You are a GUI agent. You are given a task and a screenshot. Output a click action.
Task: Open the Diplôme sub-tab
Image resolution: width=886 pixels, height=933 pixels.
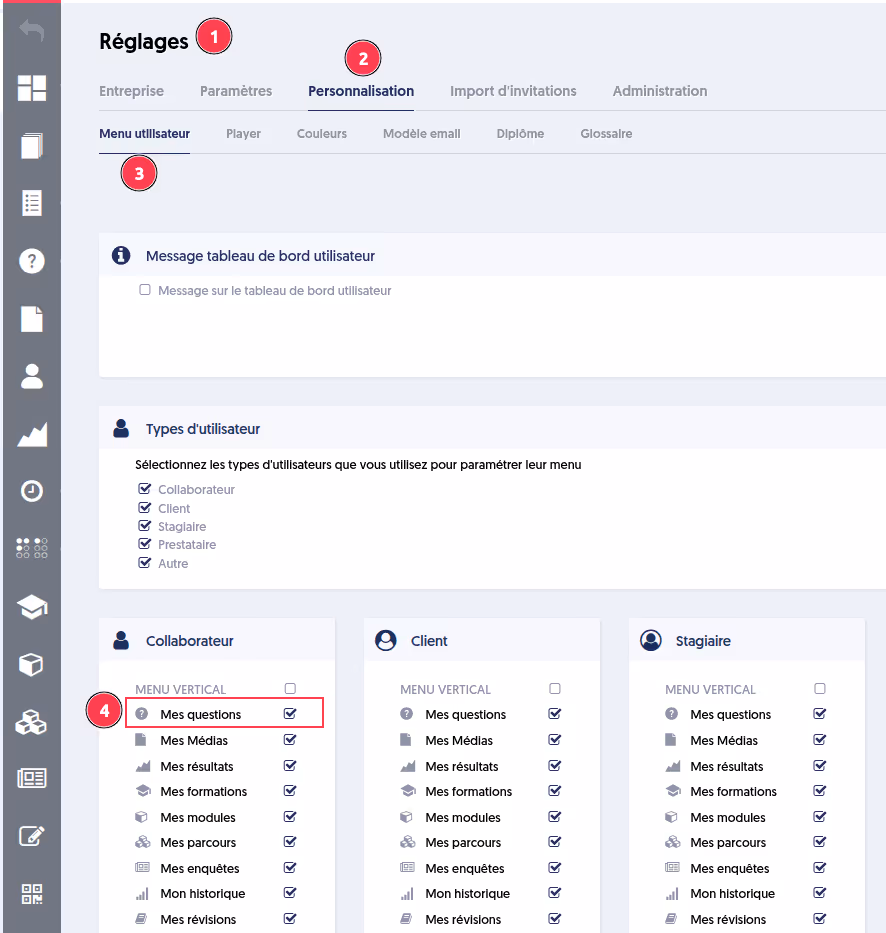pyautogui.click(x=520, y=134)
